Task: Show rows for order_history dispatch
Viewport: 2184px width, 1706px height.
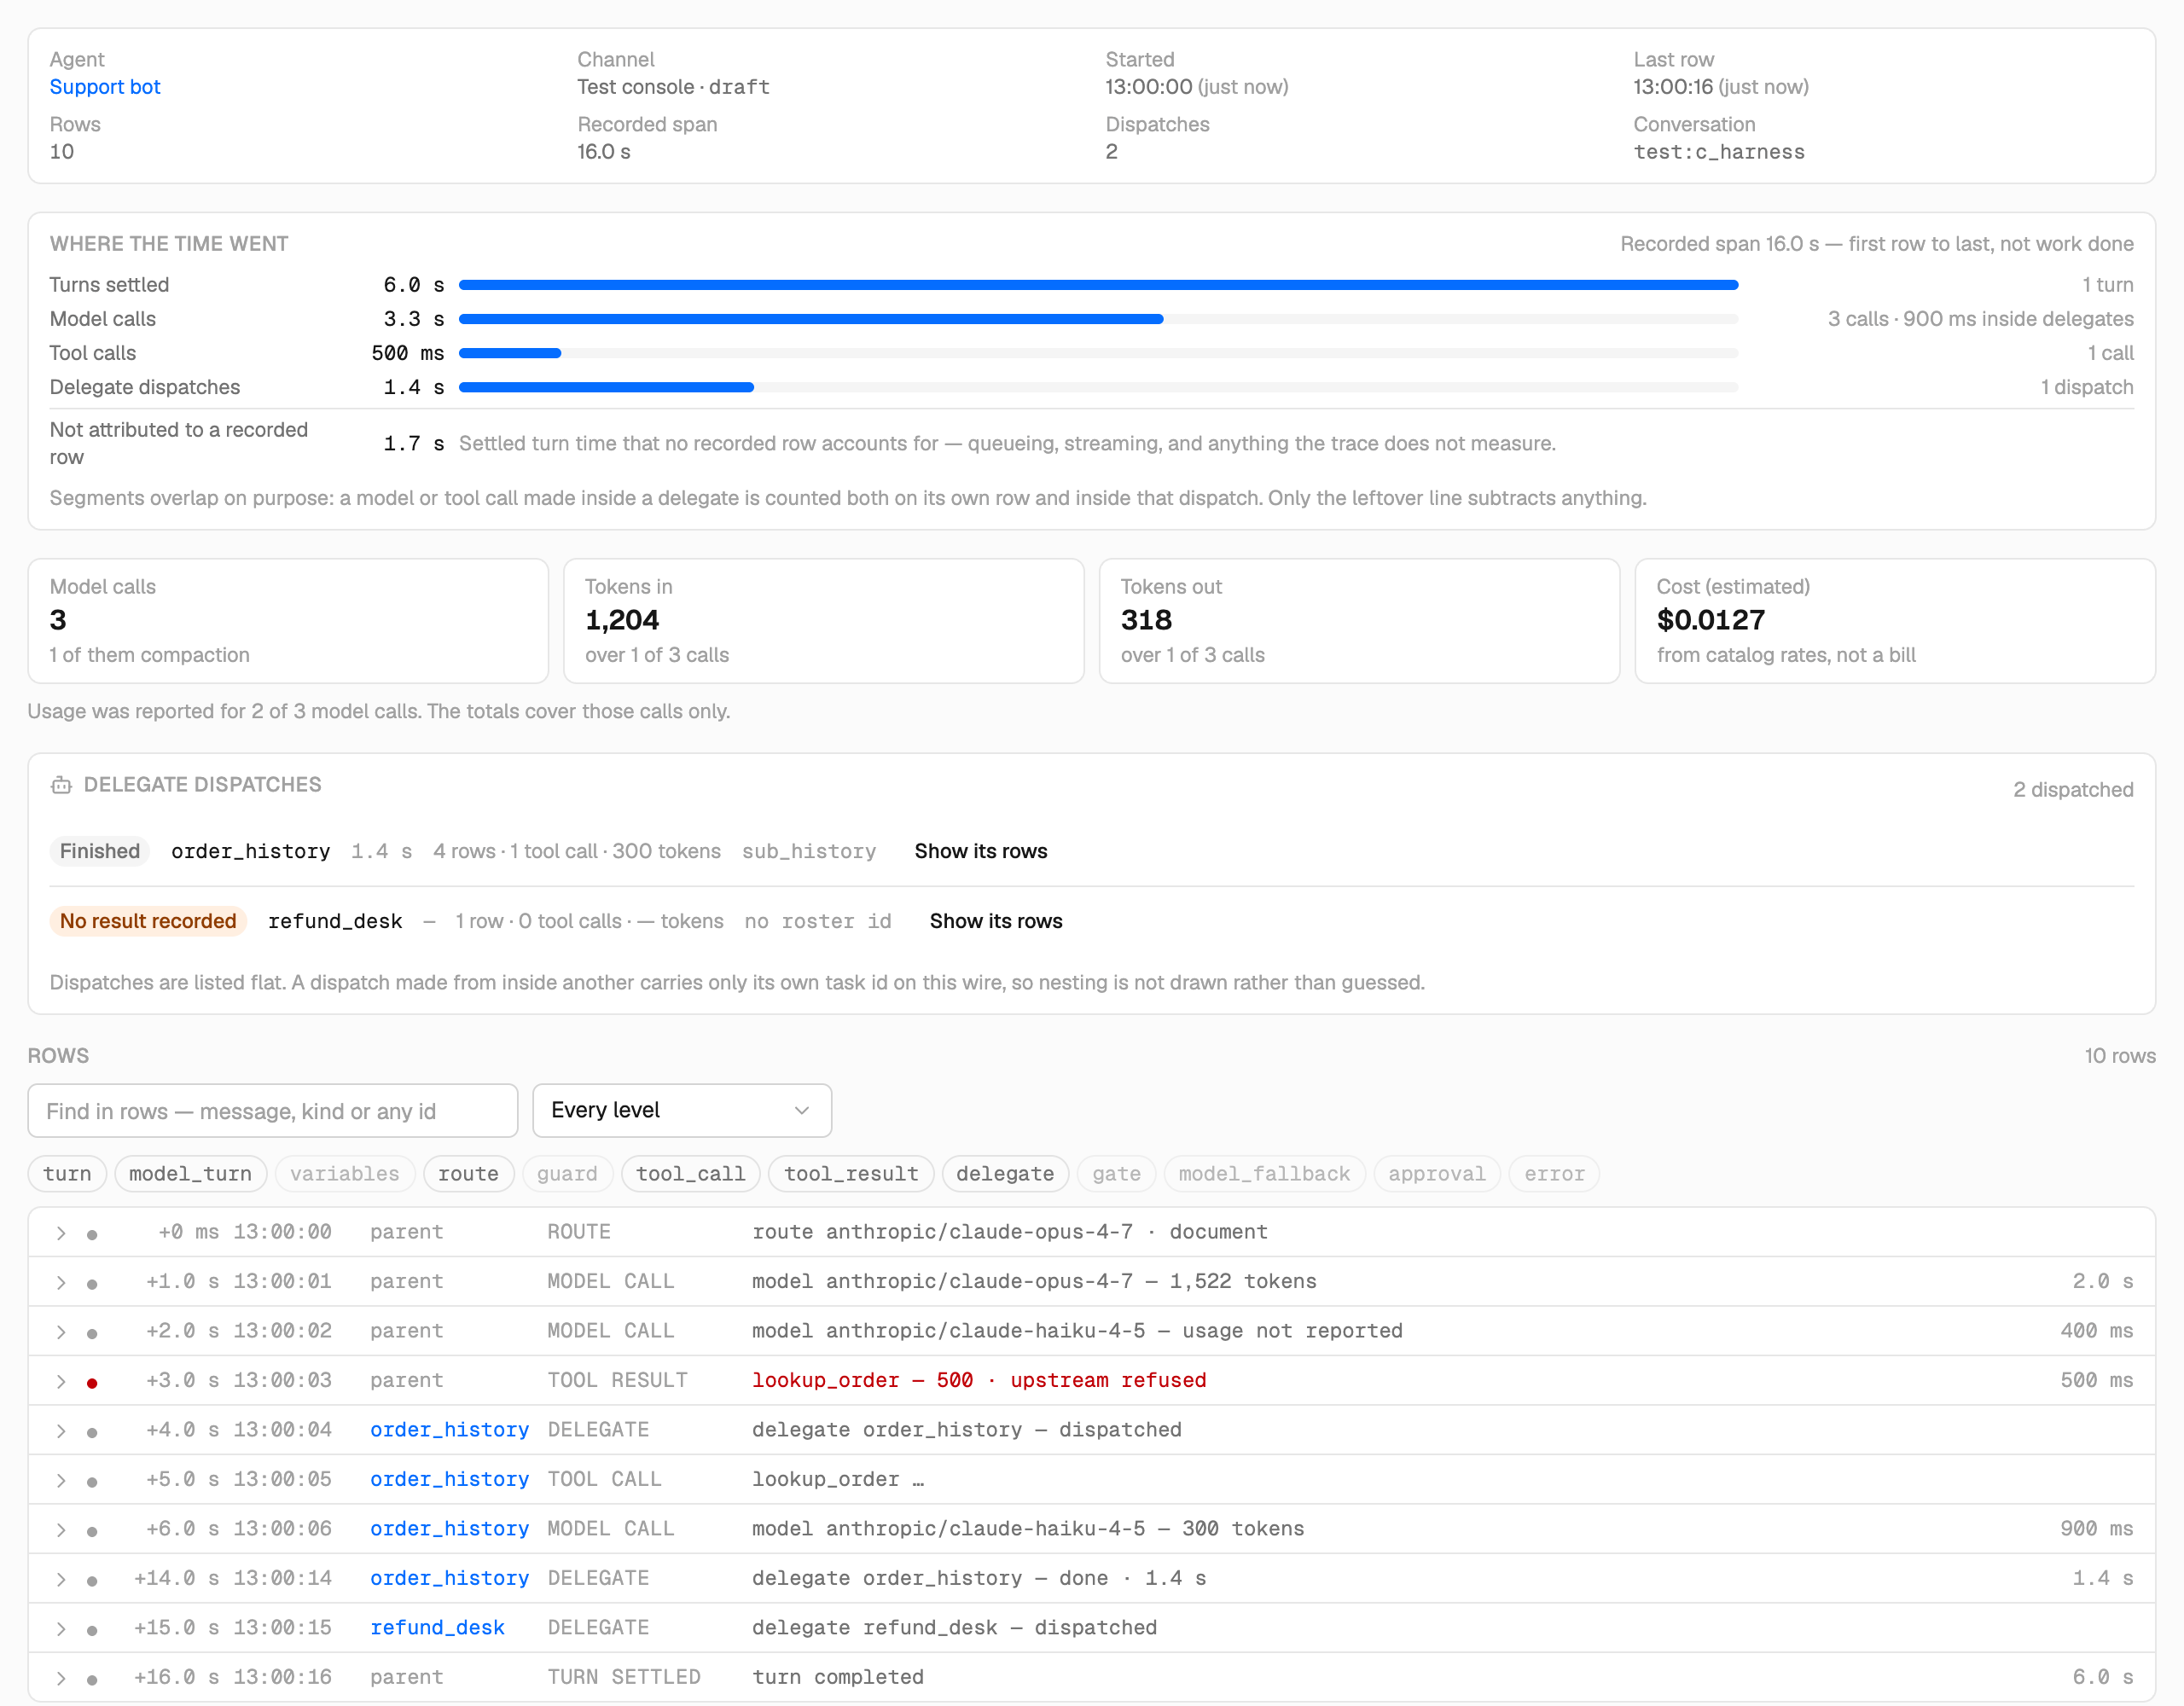Action: [980, 851]
